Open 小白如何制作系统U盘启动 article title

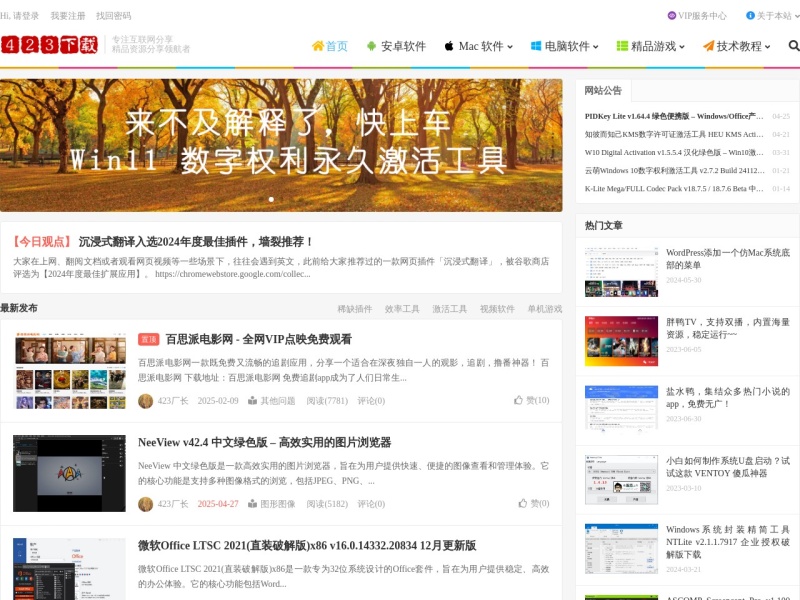tap(728, 467)
